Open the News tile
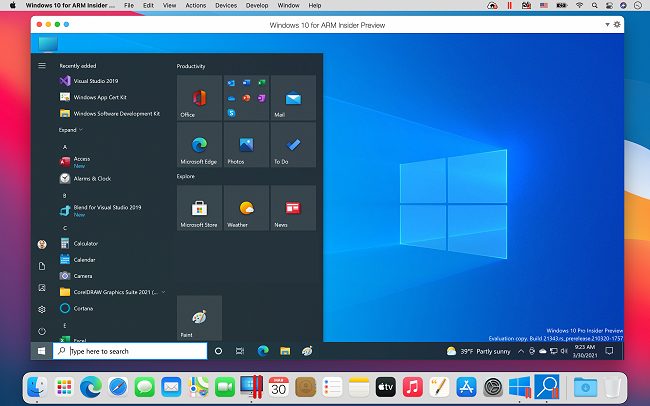 [x=293, y=208]
